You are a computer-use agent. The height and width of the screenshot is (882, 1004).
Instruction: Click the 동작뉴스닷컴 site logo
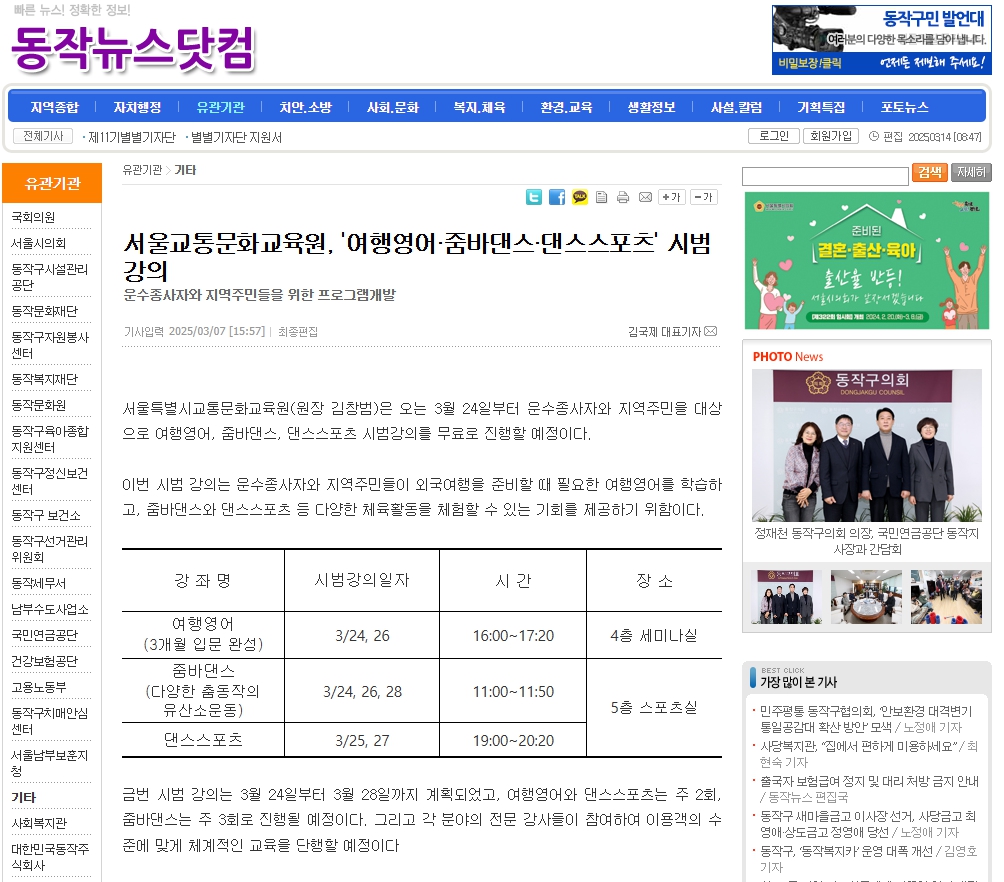(133, 49)
